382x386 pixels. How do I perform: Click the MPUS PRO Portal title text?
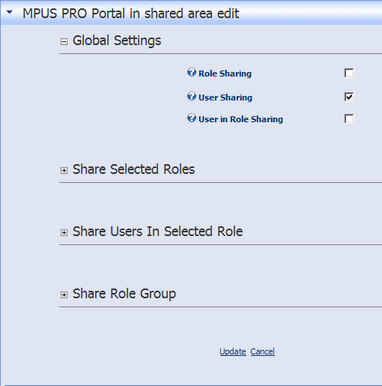click(131, 14)
